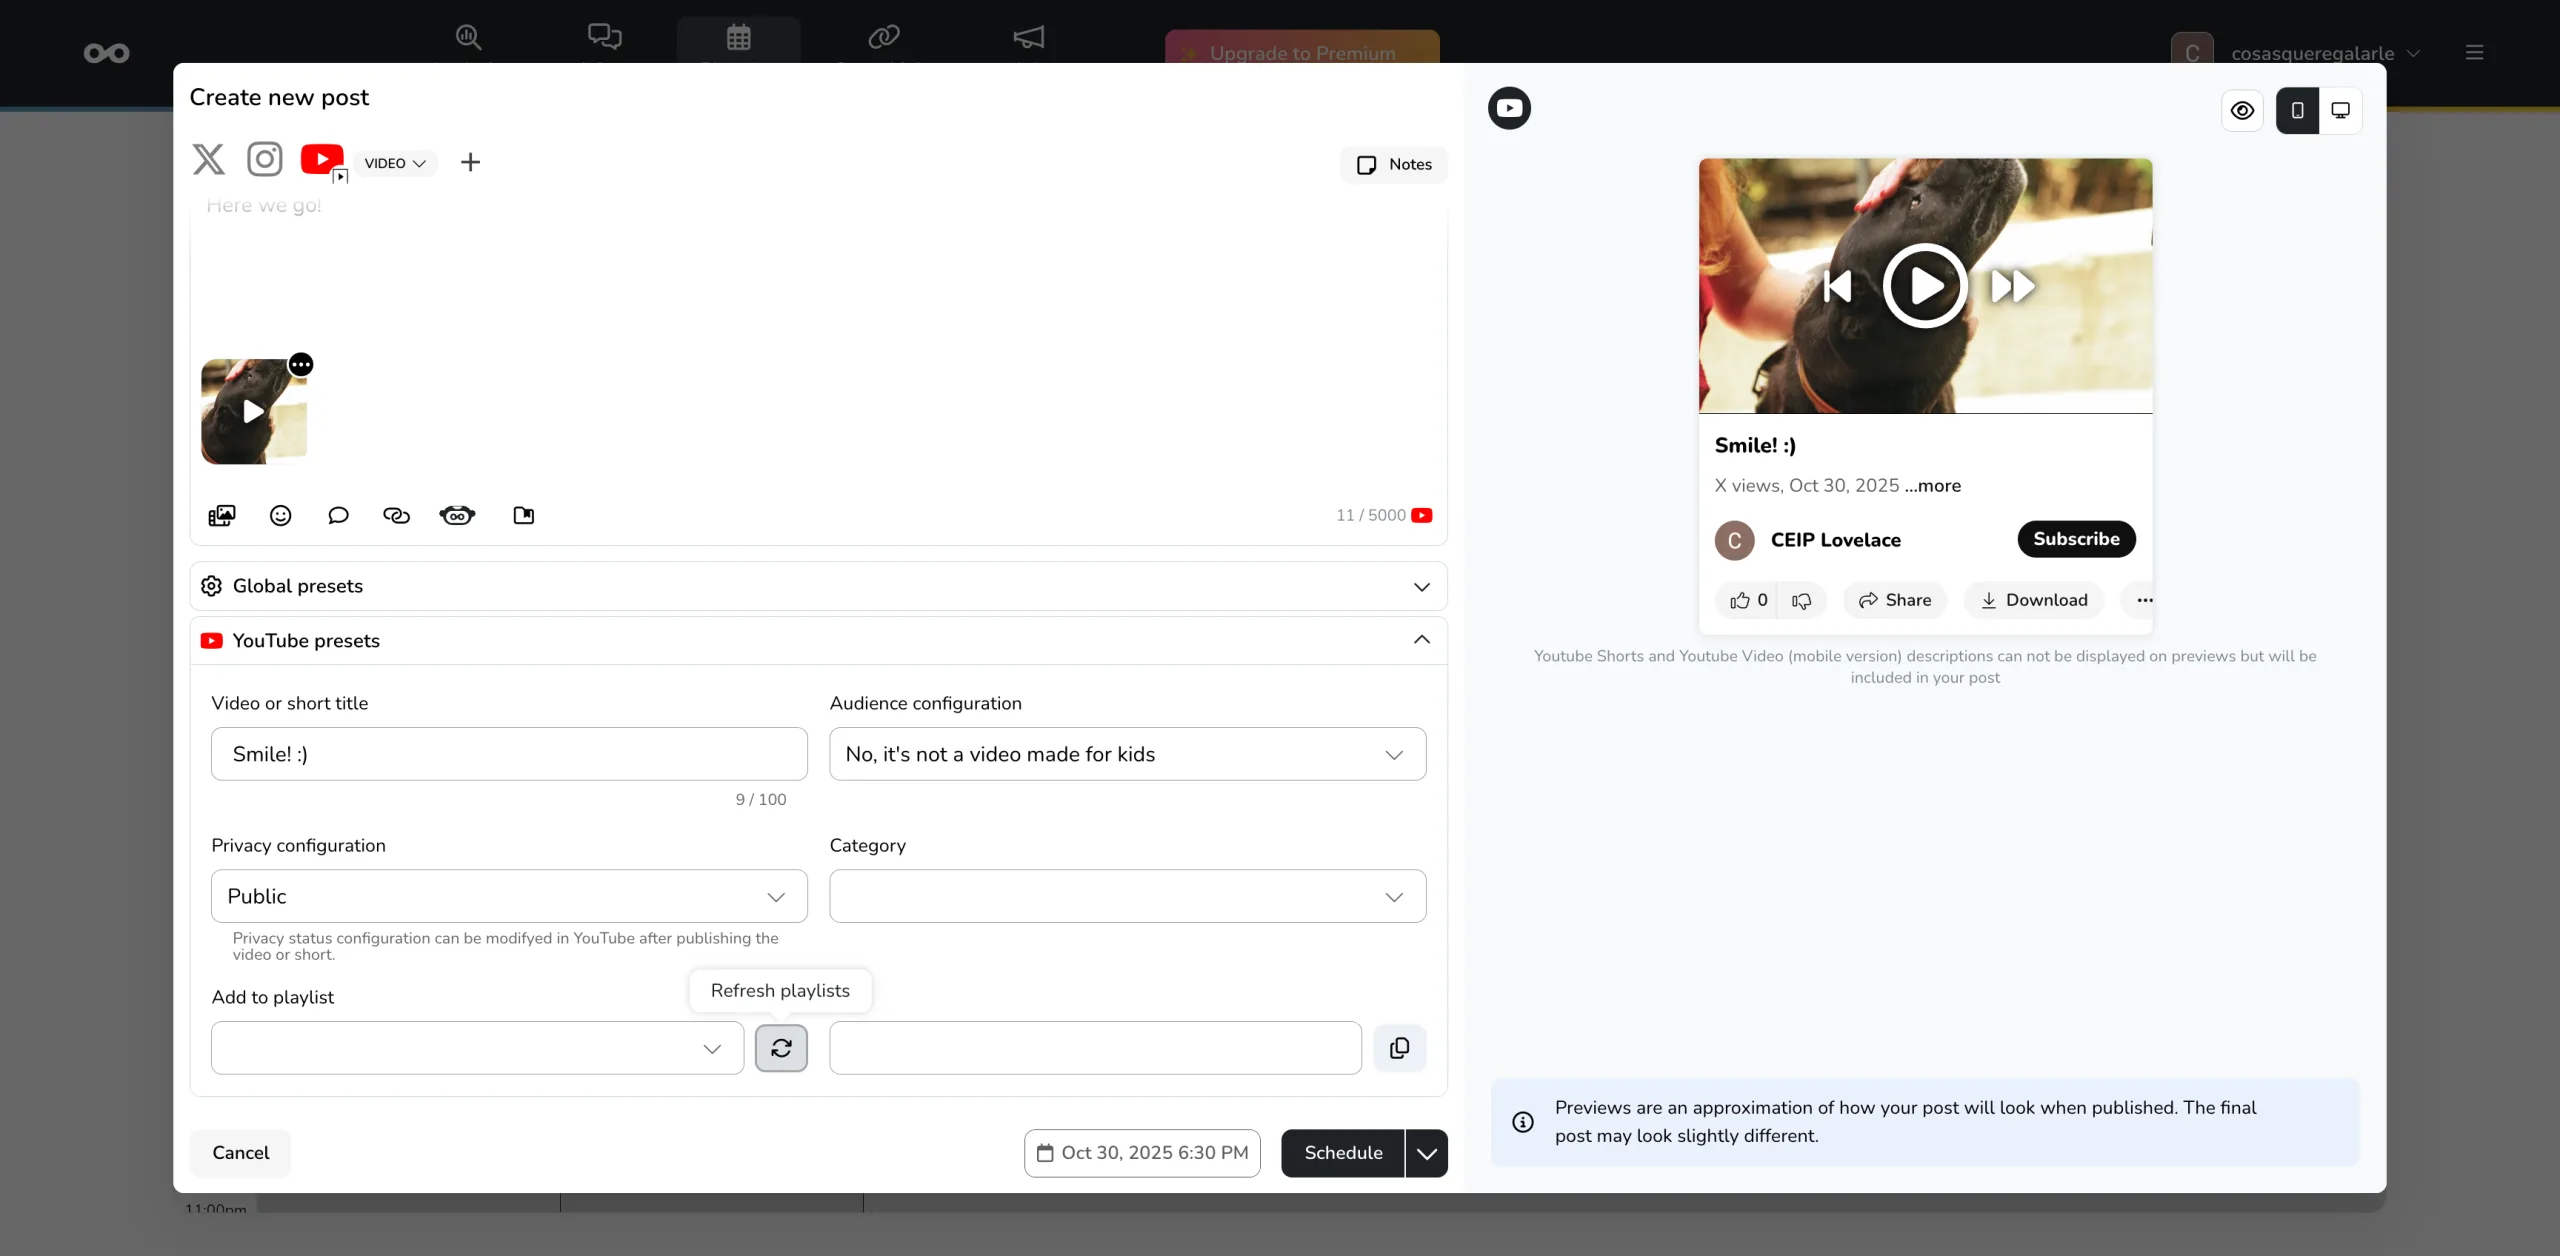Click the Video or short title field
2560x1256 pixels.
click(509, 754)
